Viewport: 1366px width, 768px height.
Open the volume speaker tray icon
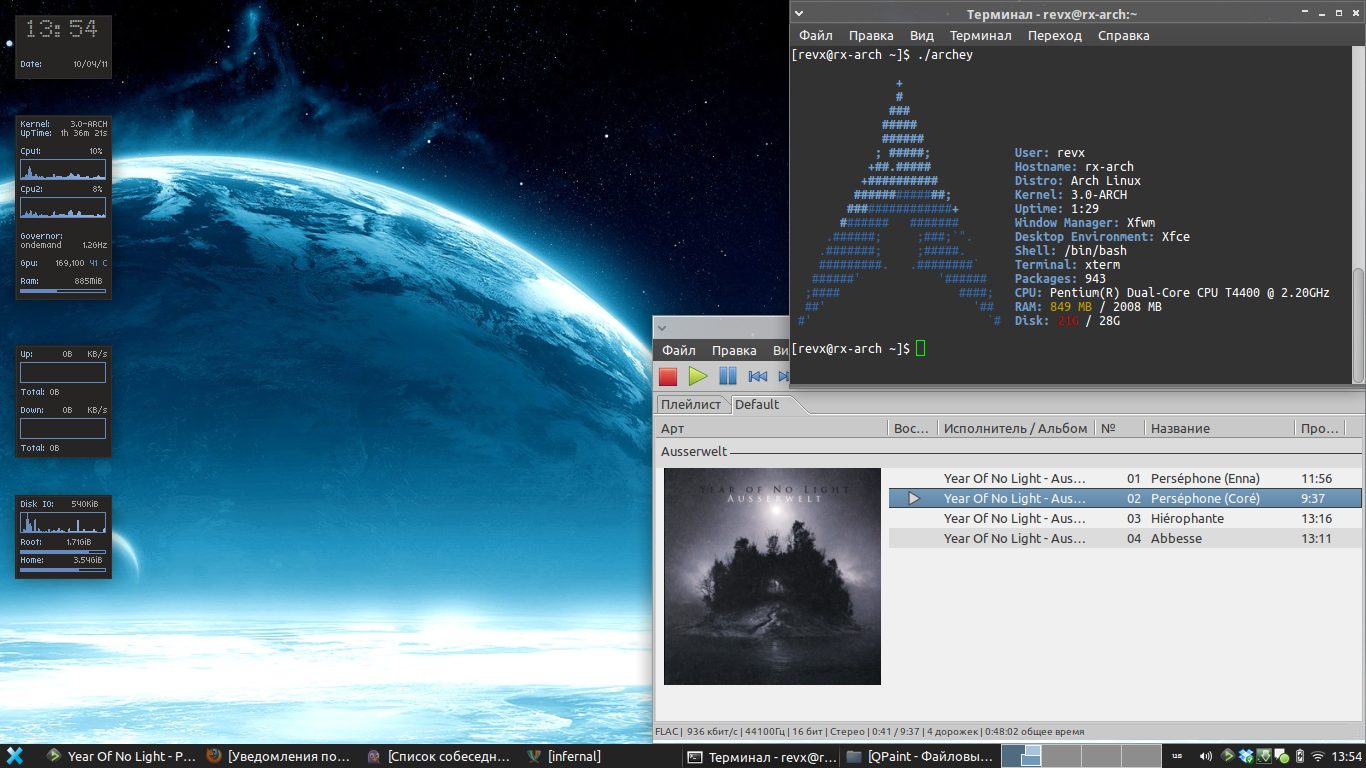coord(1206,756)
